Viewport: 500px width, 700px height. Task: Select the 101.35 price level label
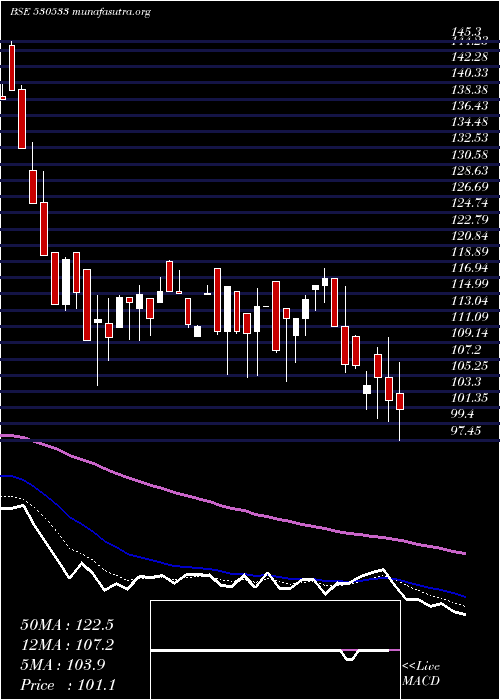pyautogui.click(x=469, y=398)
